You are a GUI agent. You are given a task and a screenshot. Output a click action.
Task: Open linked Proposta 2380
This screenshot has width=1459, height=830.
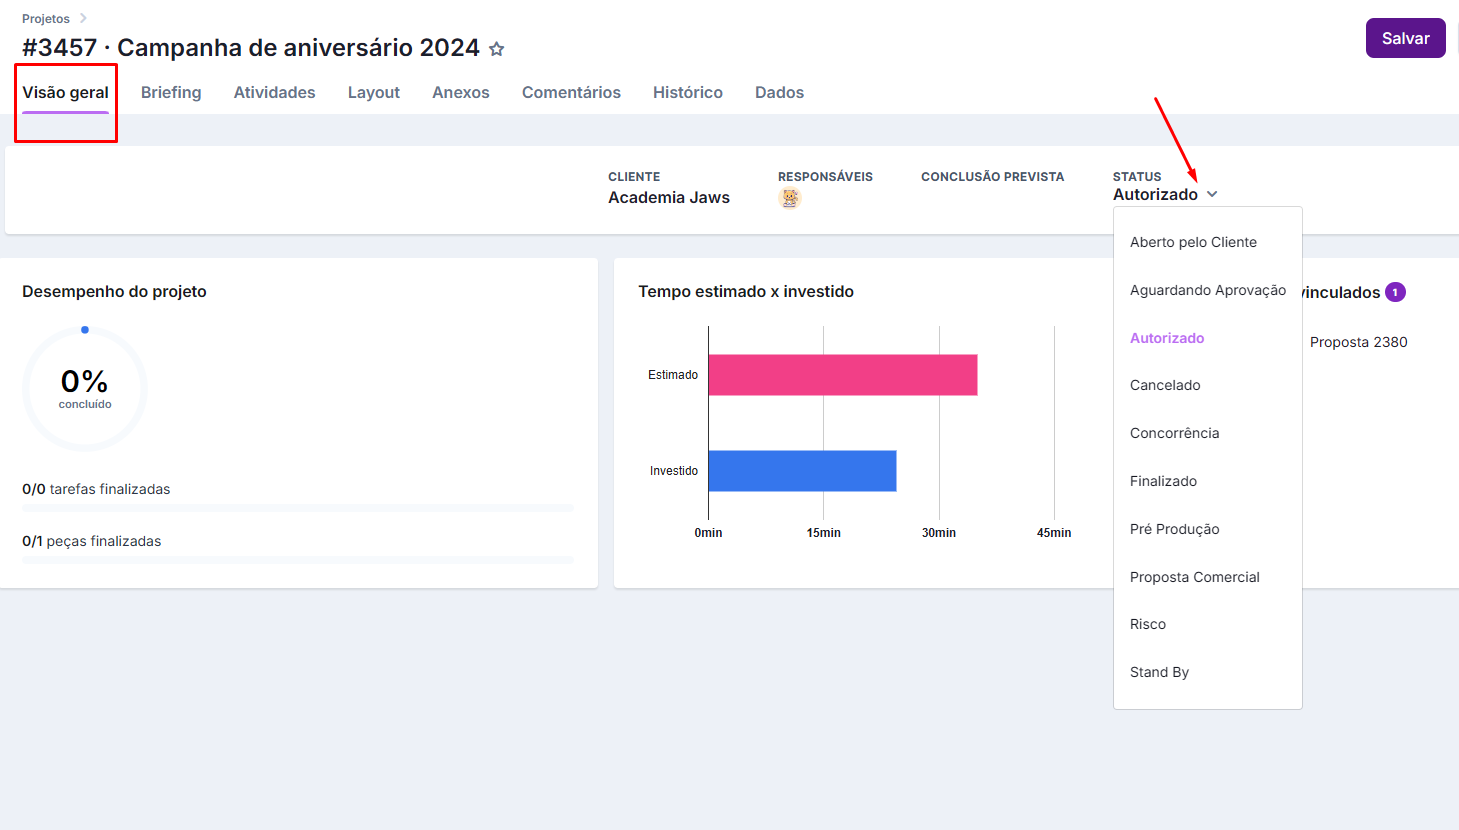pyautogui.click(x=1358, y=342)
